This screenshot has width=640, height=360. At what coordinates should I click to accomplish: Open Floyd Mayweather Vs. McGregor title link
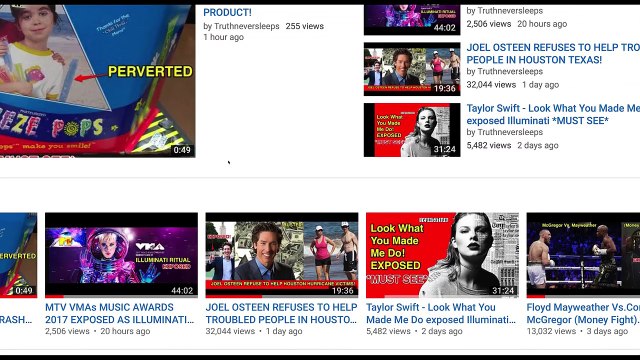(x=583, y=313)
